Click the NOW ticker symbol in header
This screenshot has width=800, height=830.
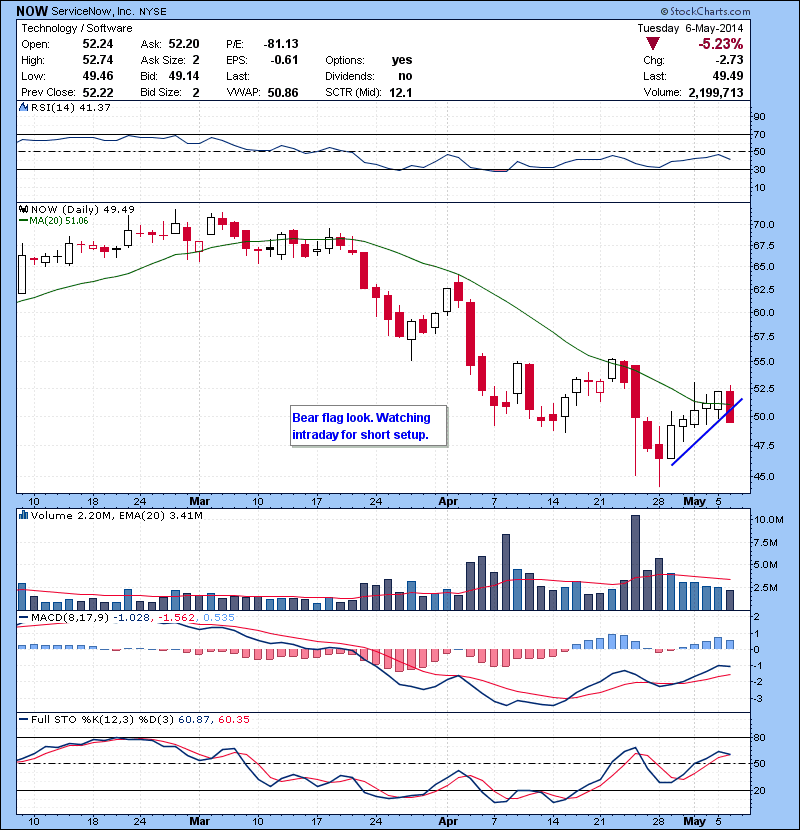tap(32, 11)
